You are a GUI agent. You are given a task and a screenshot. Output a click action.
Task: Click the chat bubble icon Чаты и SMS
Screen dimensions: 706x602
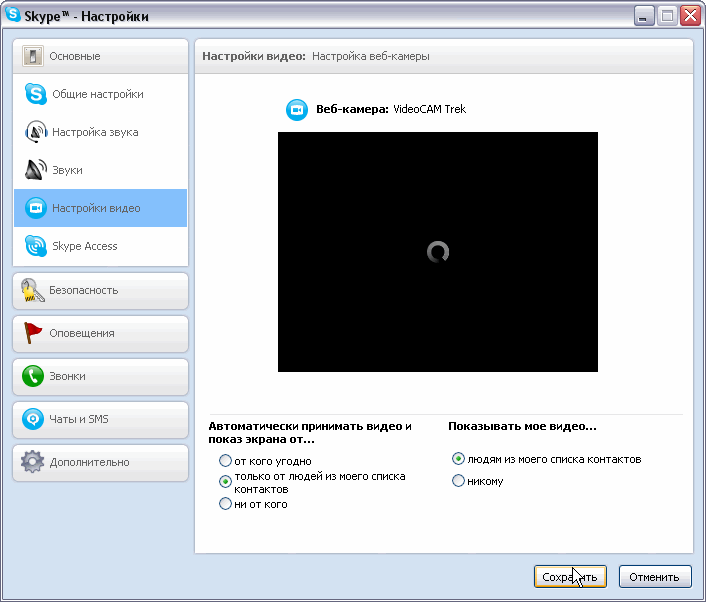(33, 419)
